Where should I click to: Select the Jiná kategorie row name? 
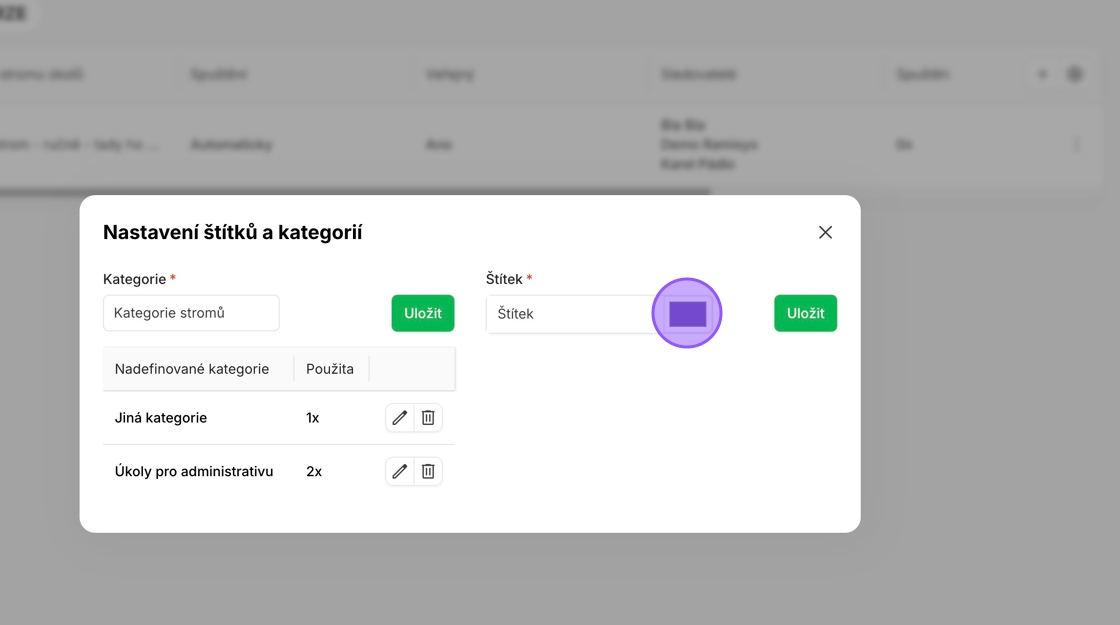click(161, 418)
